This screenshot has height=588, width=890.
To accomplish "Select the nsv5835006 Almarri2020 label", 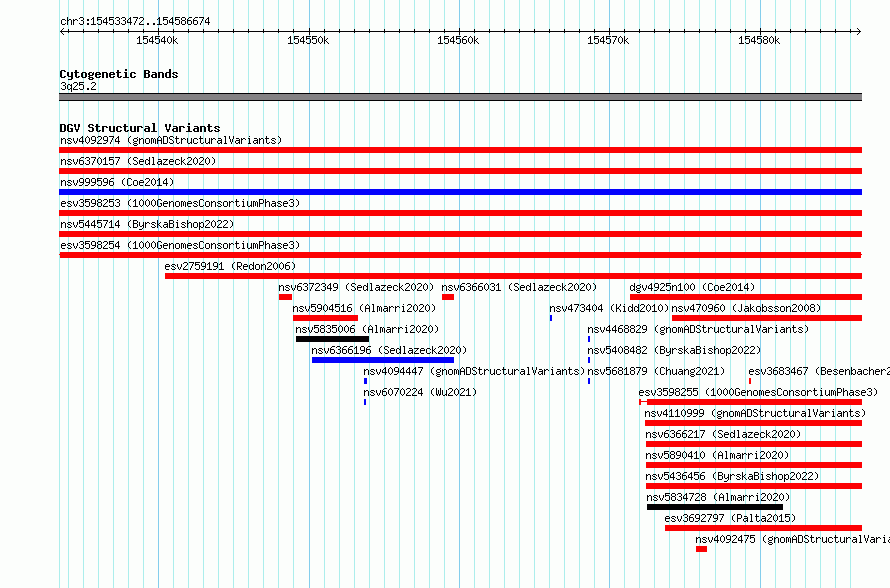I will 367,329.
